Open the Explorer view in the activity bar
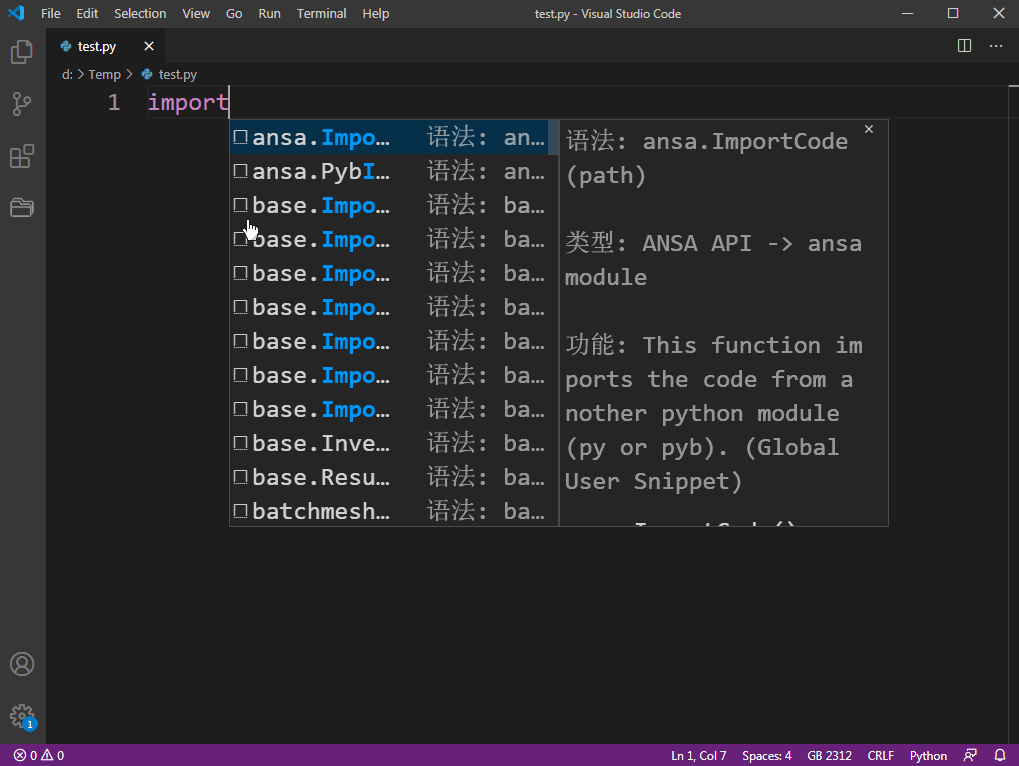This screenshot has width=1019, height=766. 21,52
